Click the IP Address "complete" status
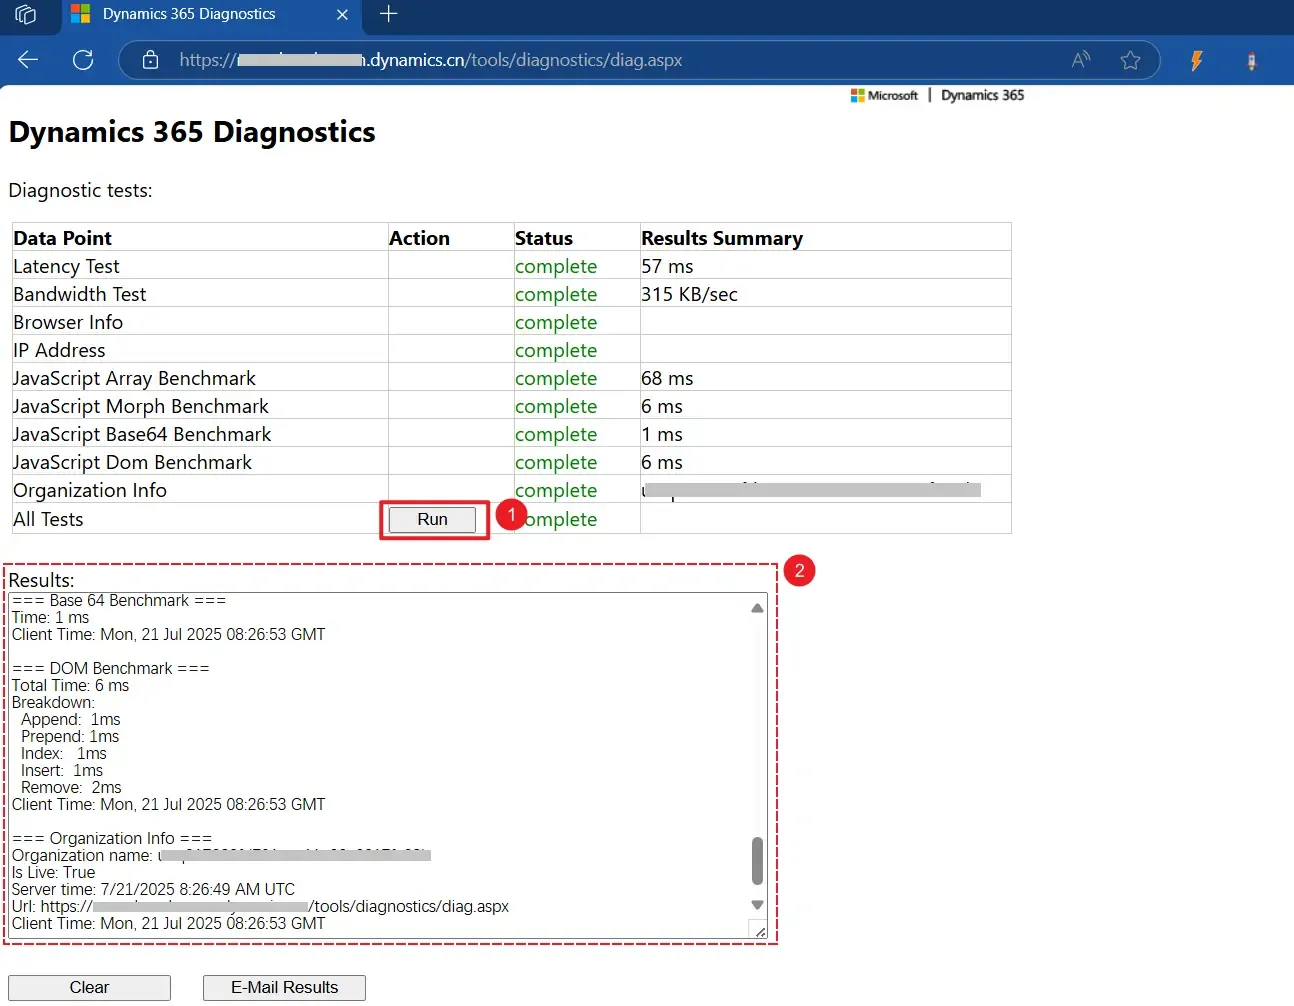The image size is (1294, 1006). click(x=556, y=350)
